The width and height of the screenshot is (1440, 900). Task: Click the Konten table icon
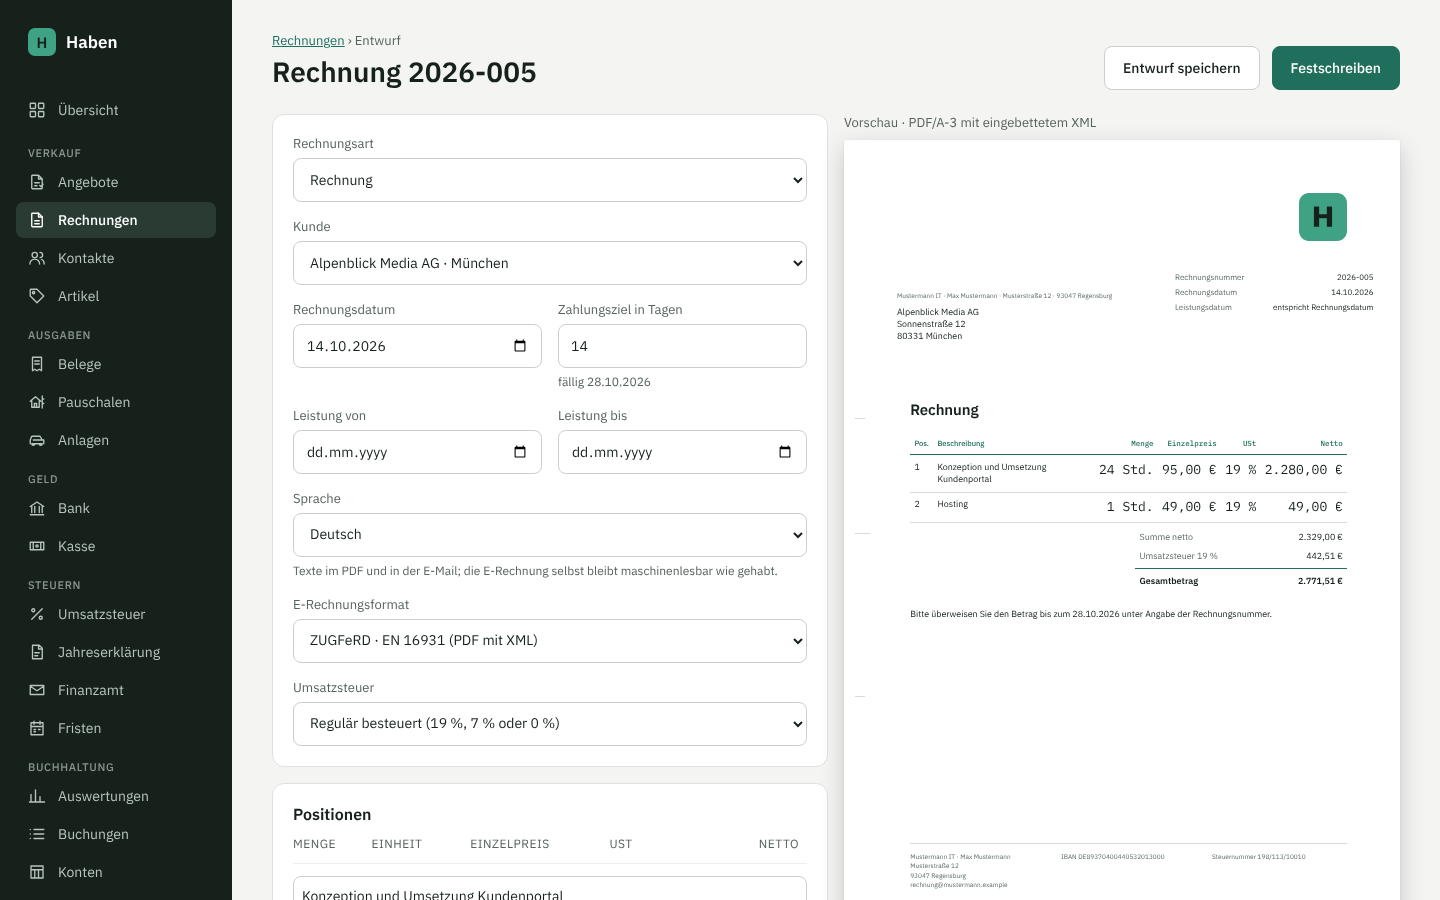[x=37, y=872]
